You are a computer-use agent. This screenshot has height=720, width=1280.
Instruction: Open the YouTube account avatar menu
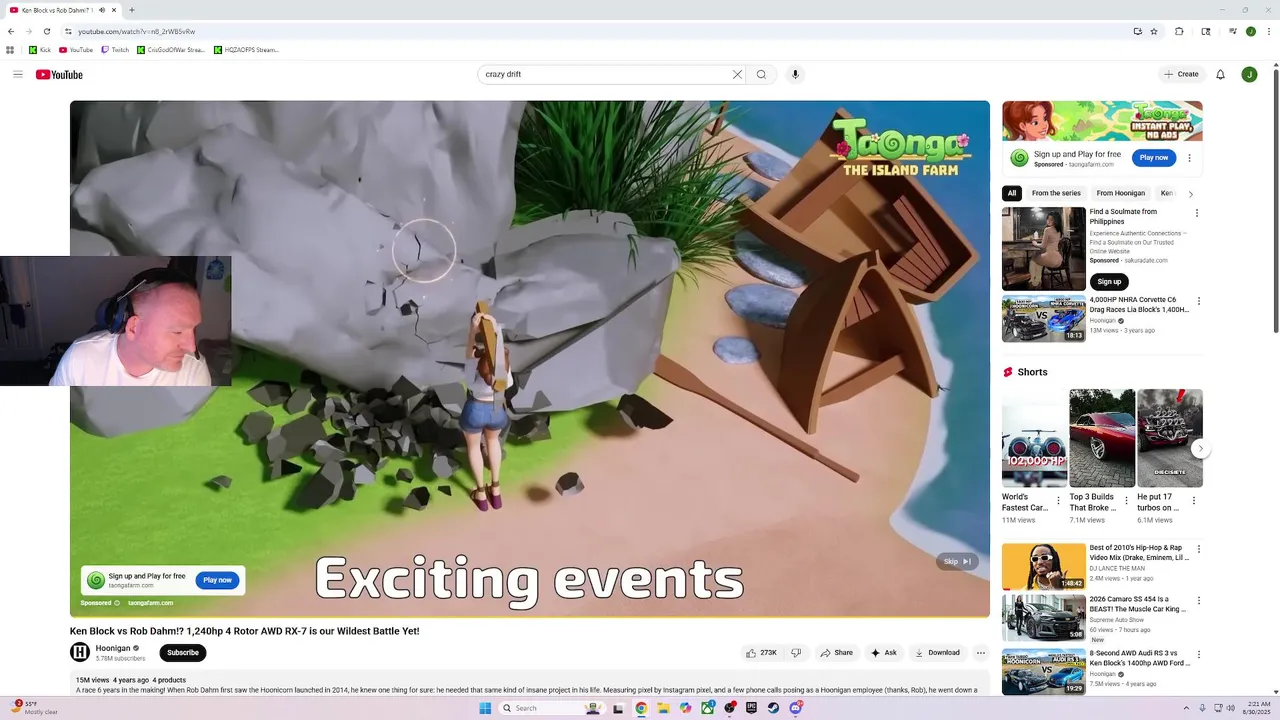tap(1249, 74)
